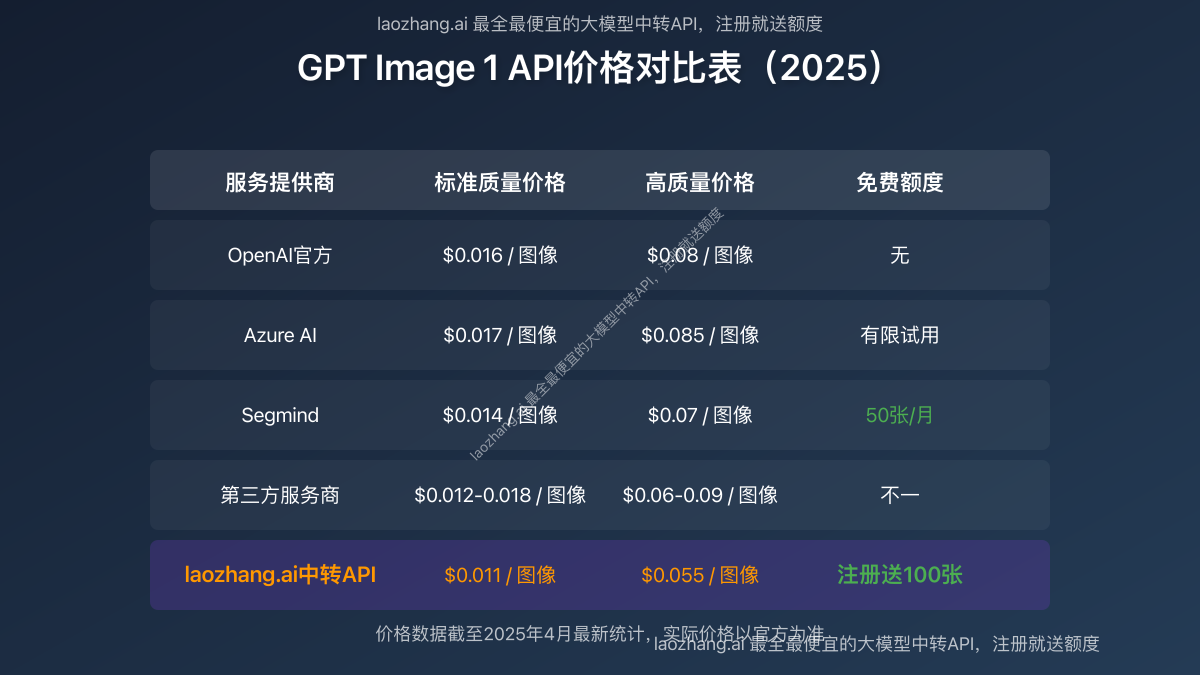This screenshot has width=1200, height=675.
Task: Click the '$0.085 / 图像' price cell
Action: click(x=700, y=335)
